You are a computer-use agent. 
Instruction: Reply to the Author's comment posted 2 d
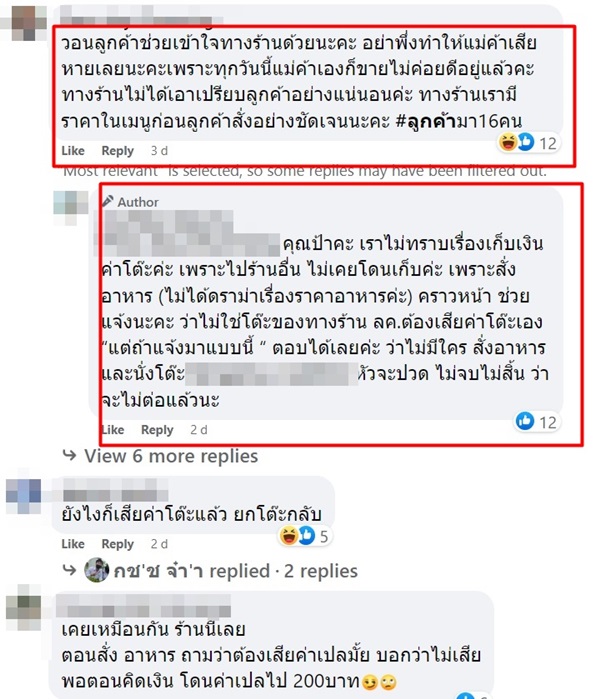pos(157,430)
